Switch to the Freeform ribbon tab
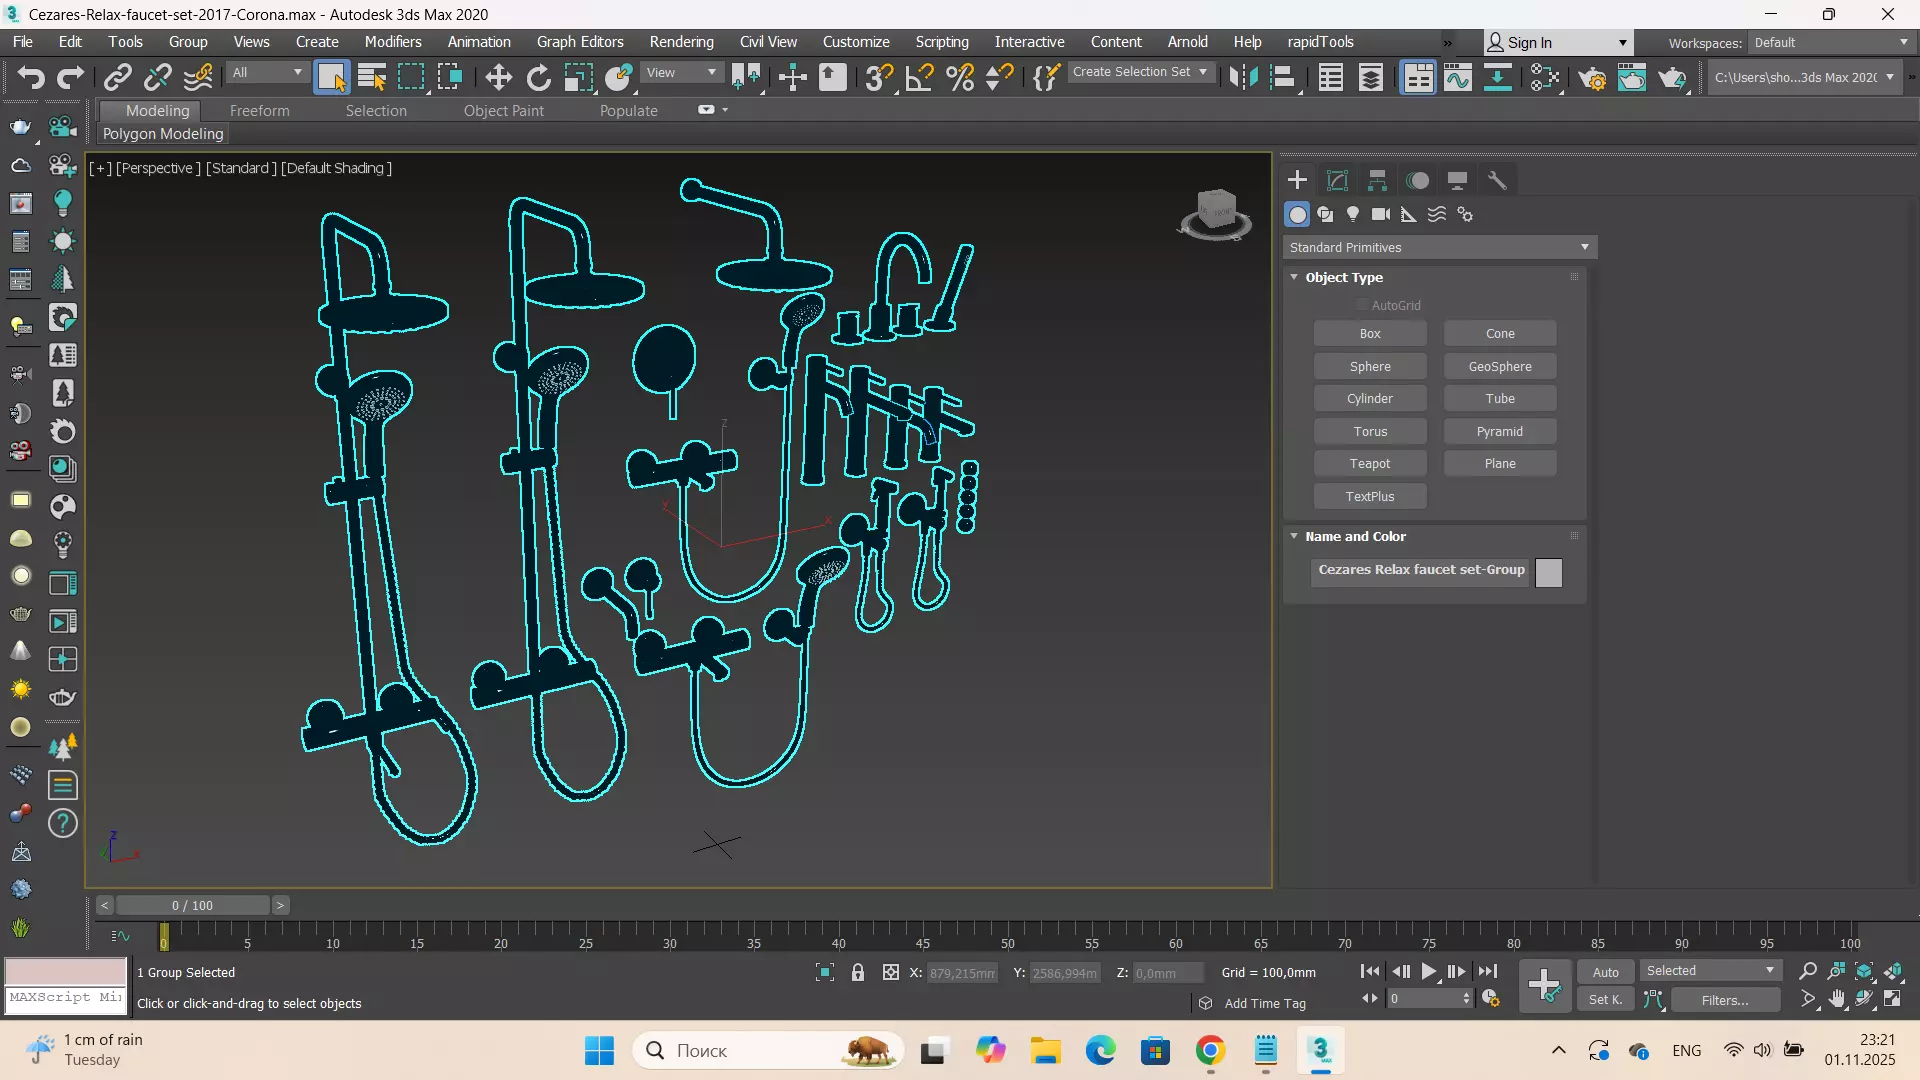Image resolution: width=1920 pixels, height=1080 pixels. click(x=259, y=111)
